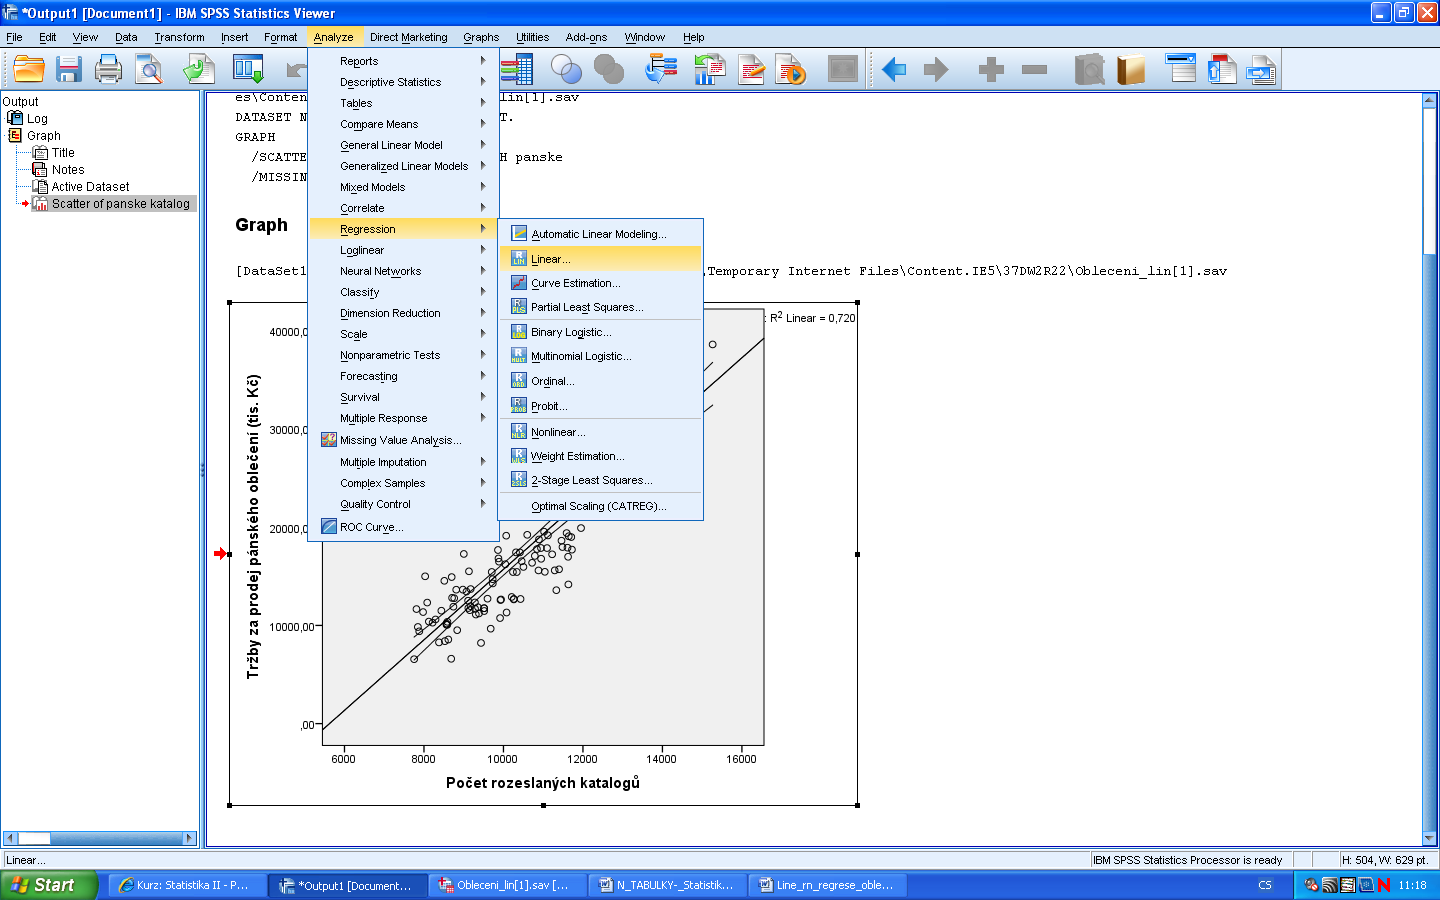The height and width of the screenshot is (900, 1440).
Task: Open the Graphs menu
Action: click(481, 37)
